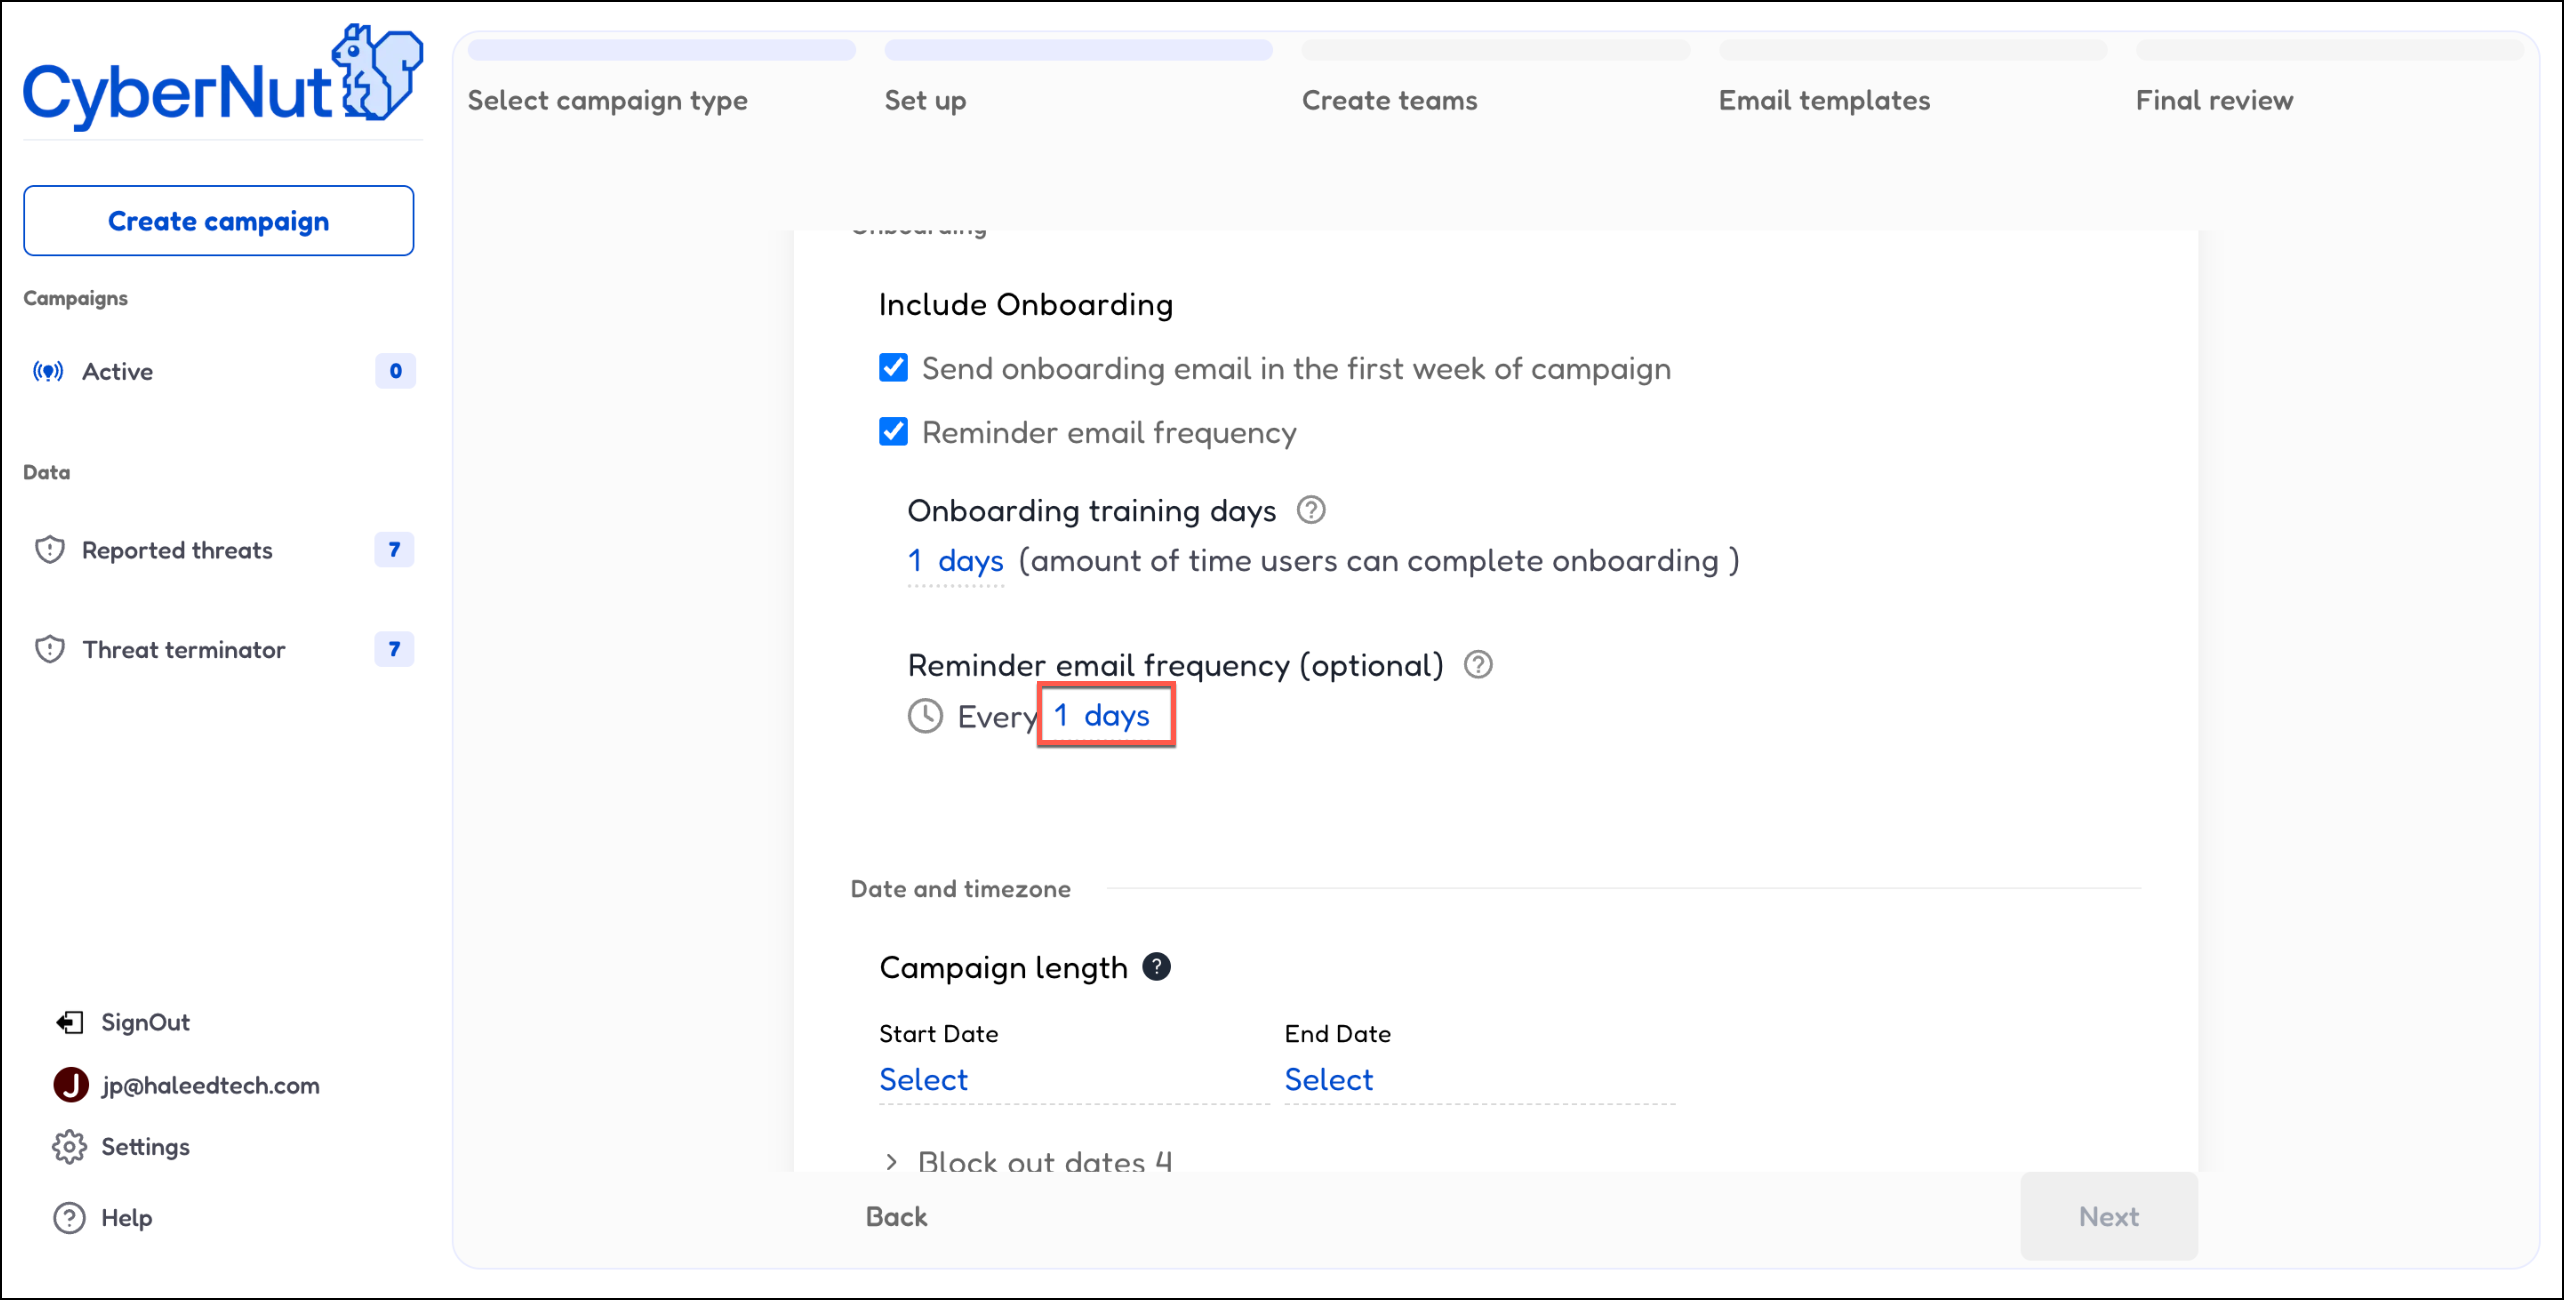
Task: Click help icon beside Reminder email frequency (optional)
Action: click(x=1478, y=665)
